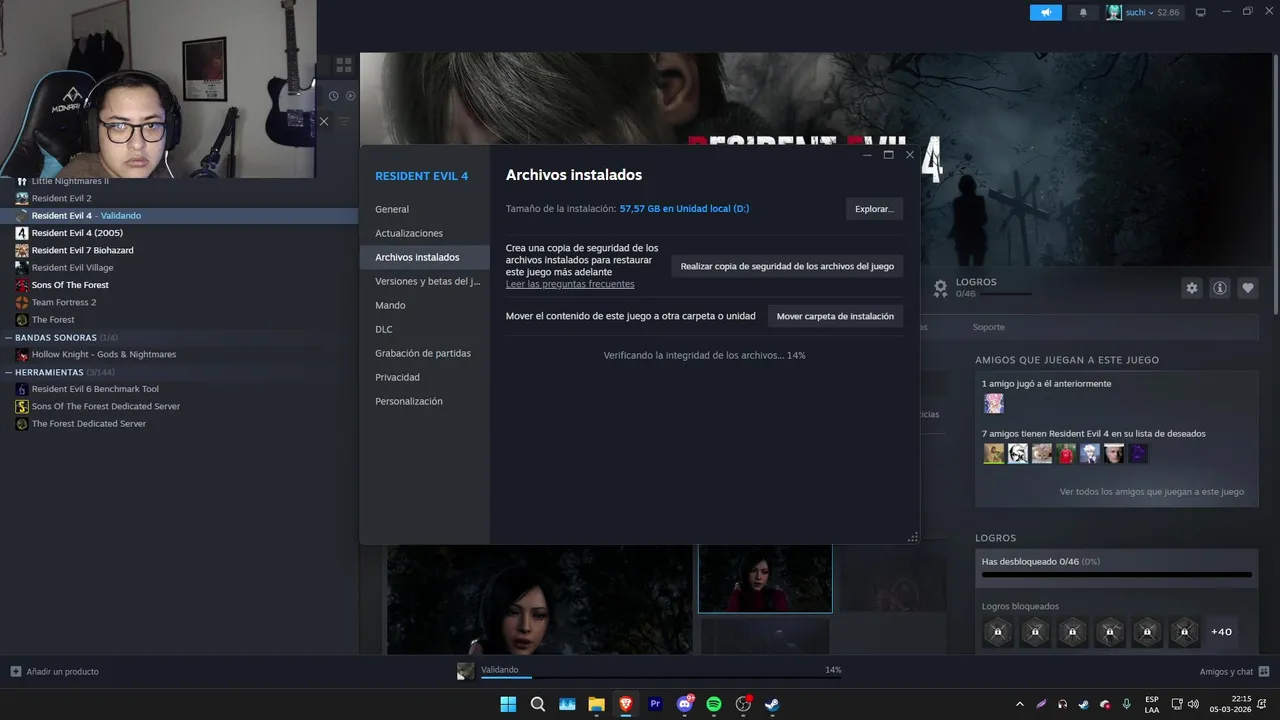
Task: Open Discord from taskbar
Action: (x=685, y=704)
